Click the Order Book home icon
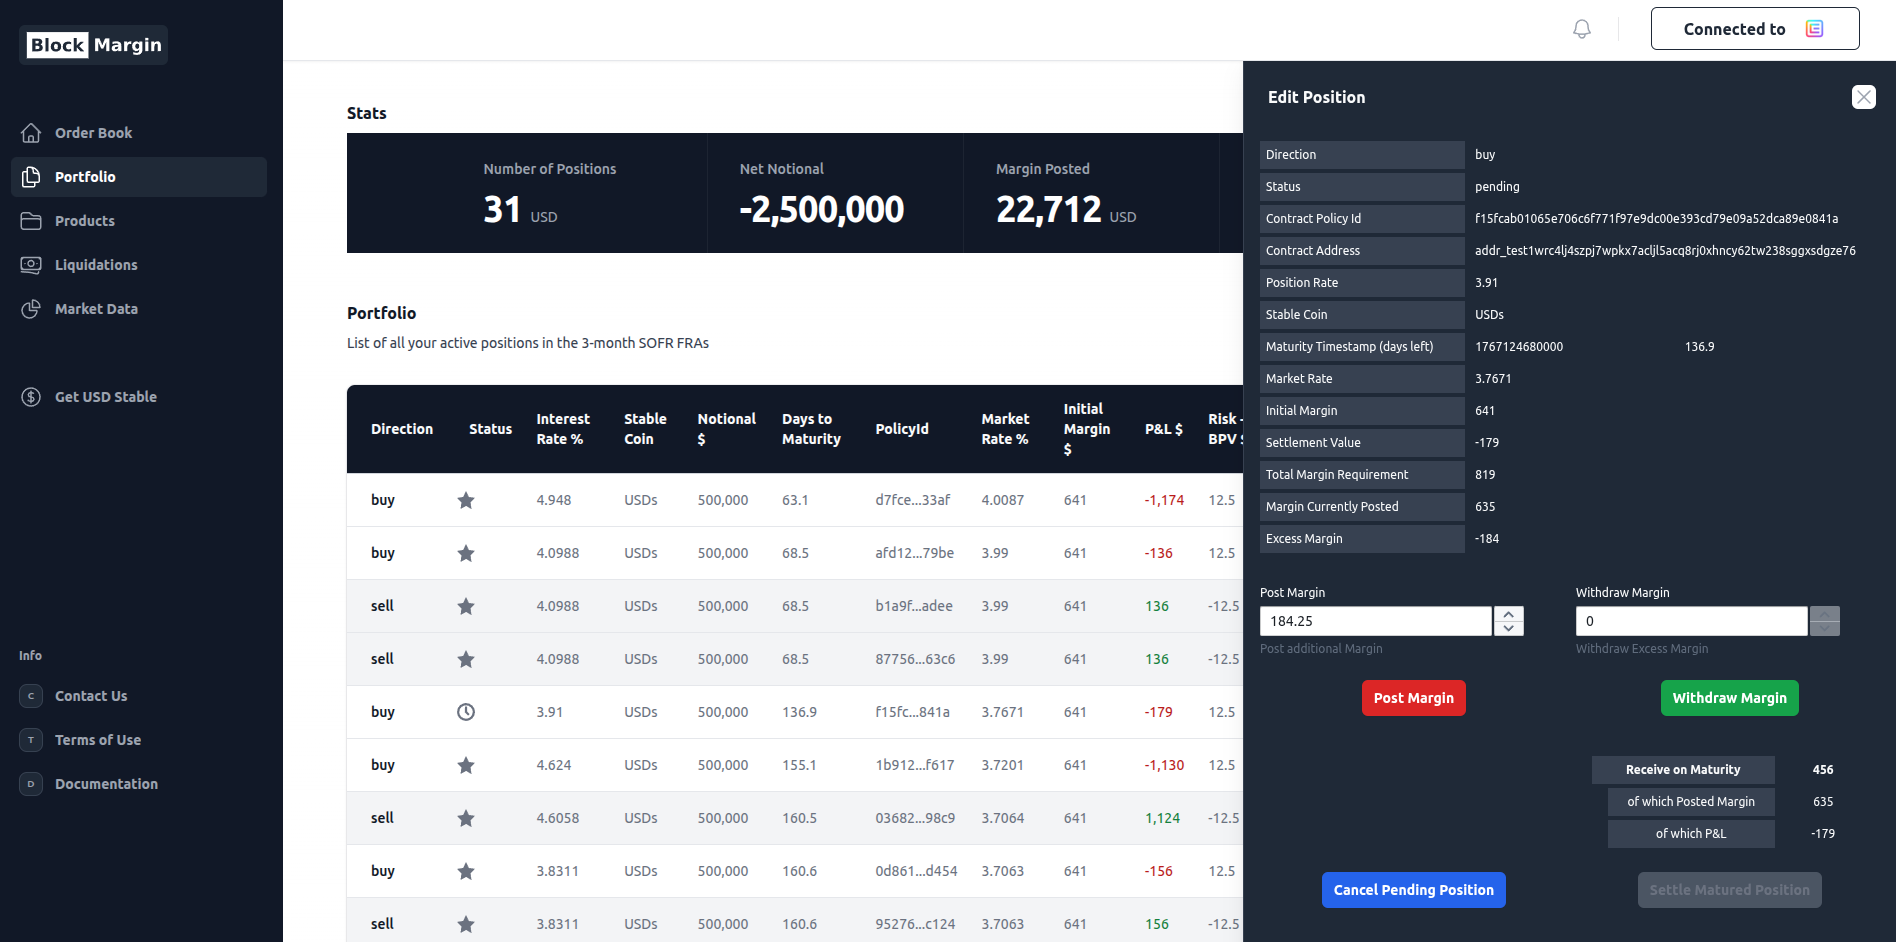 [31, 133]
